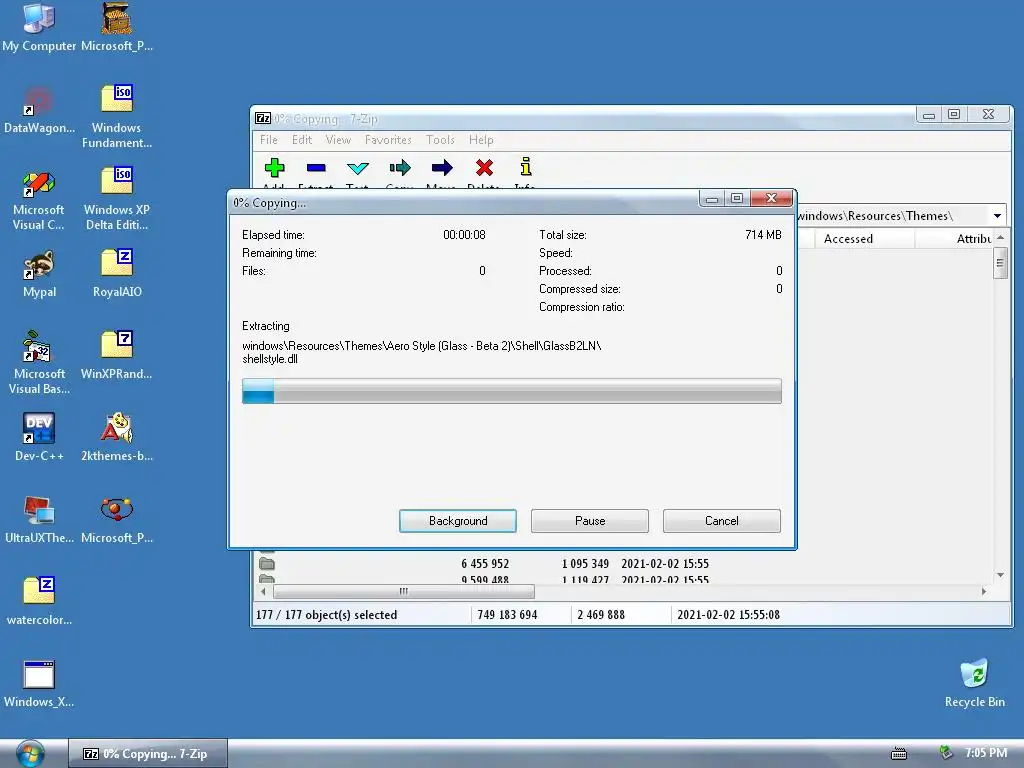1024x768 pixels.
Task: Click the Copy arrow icon in 7-Zip
Action: [x=400, y=168]
